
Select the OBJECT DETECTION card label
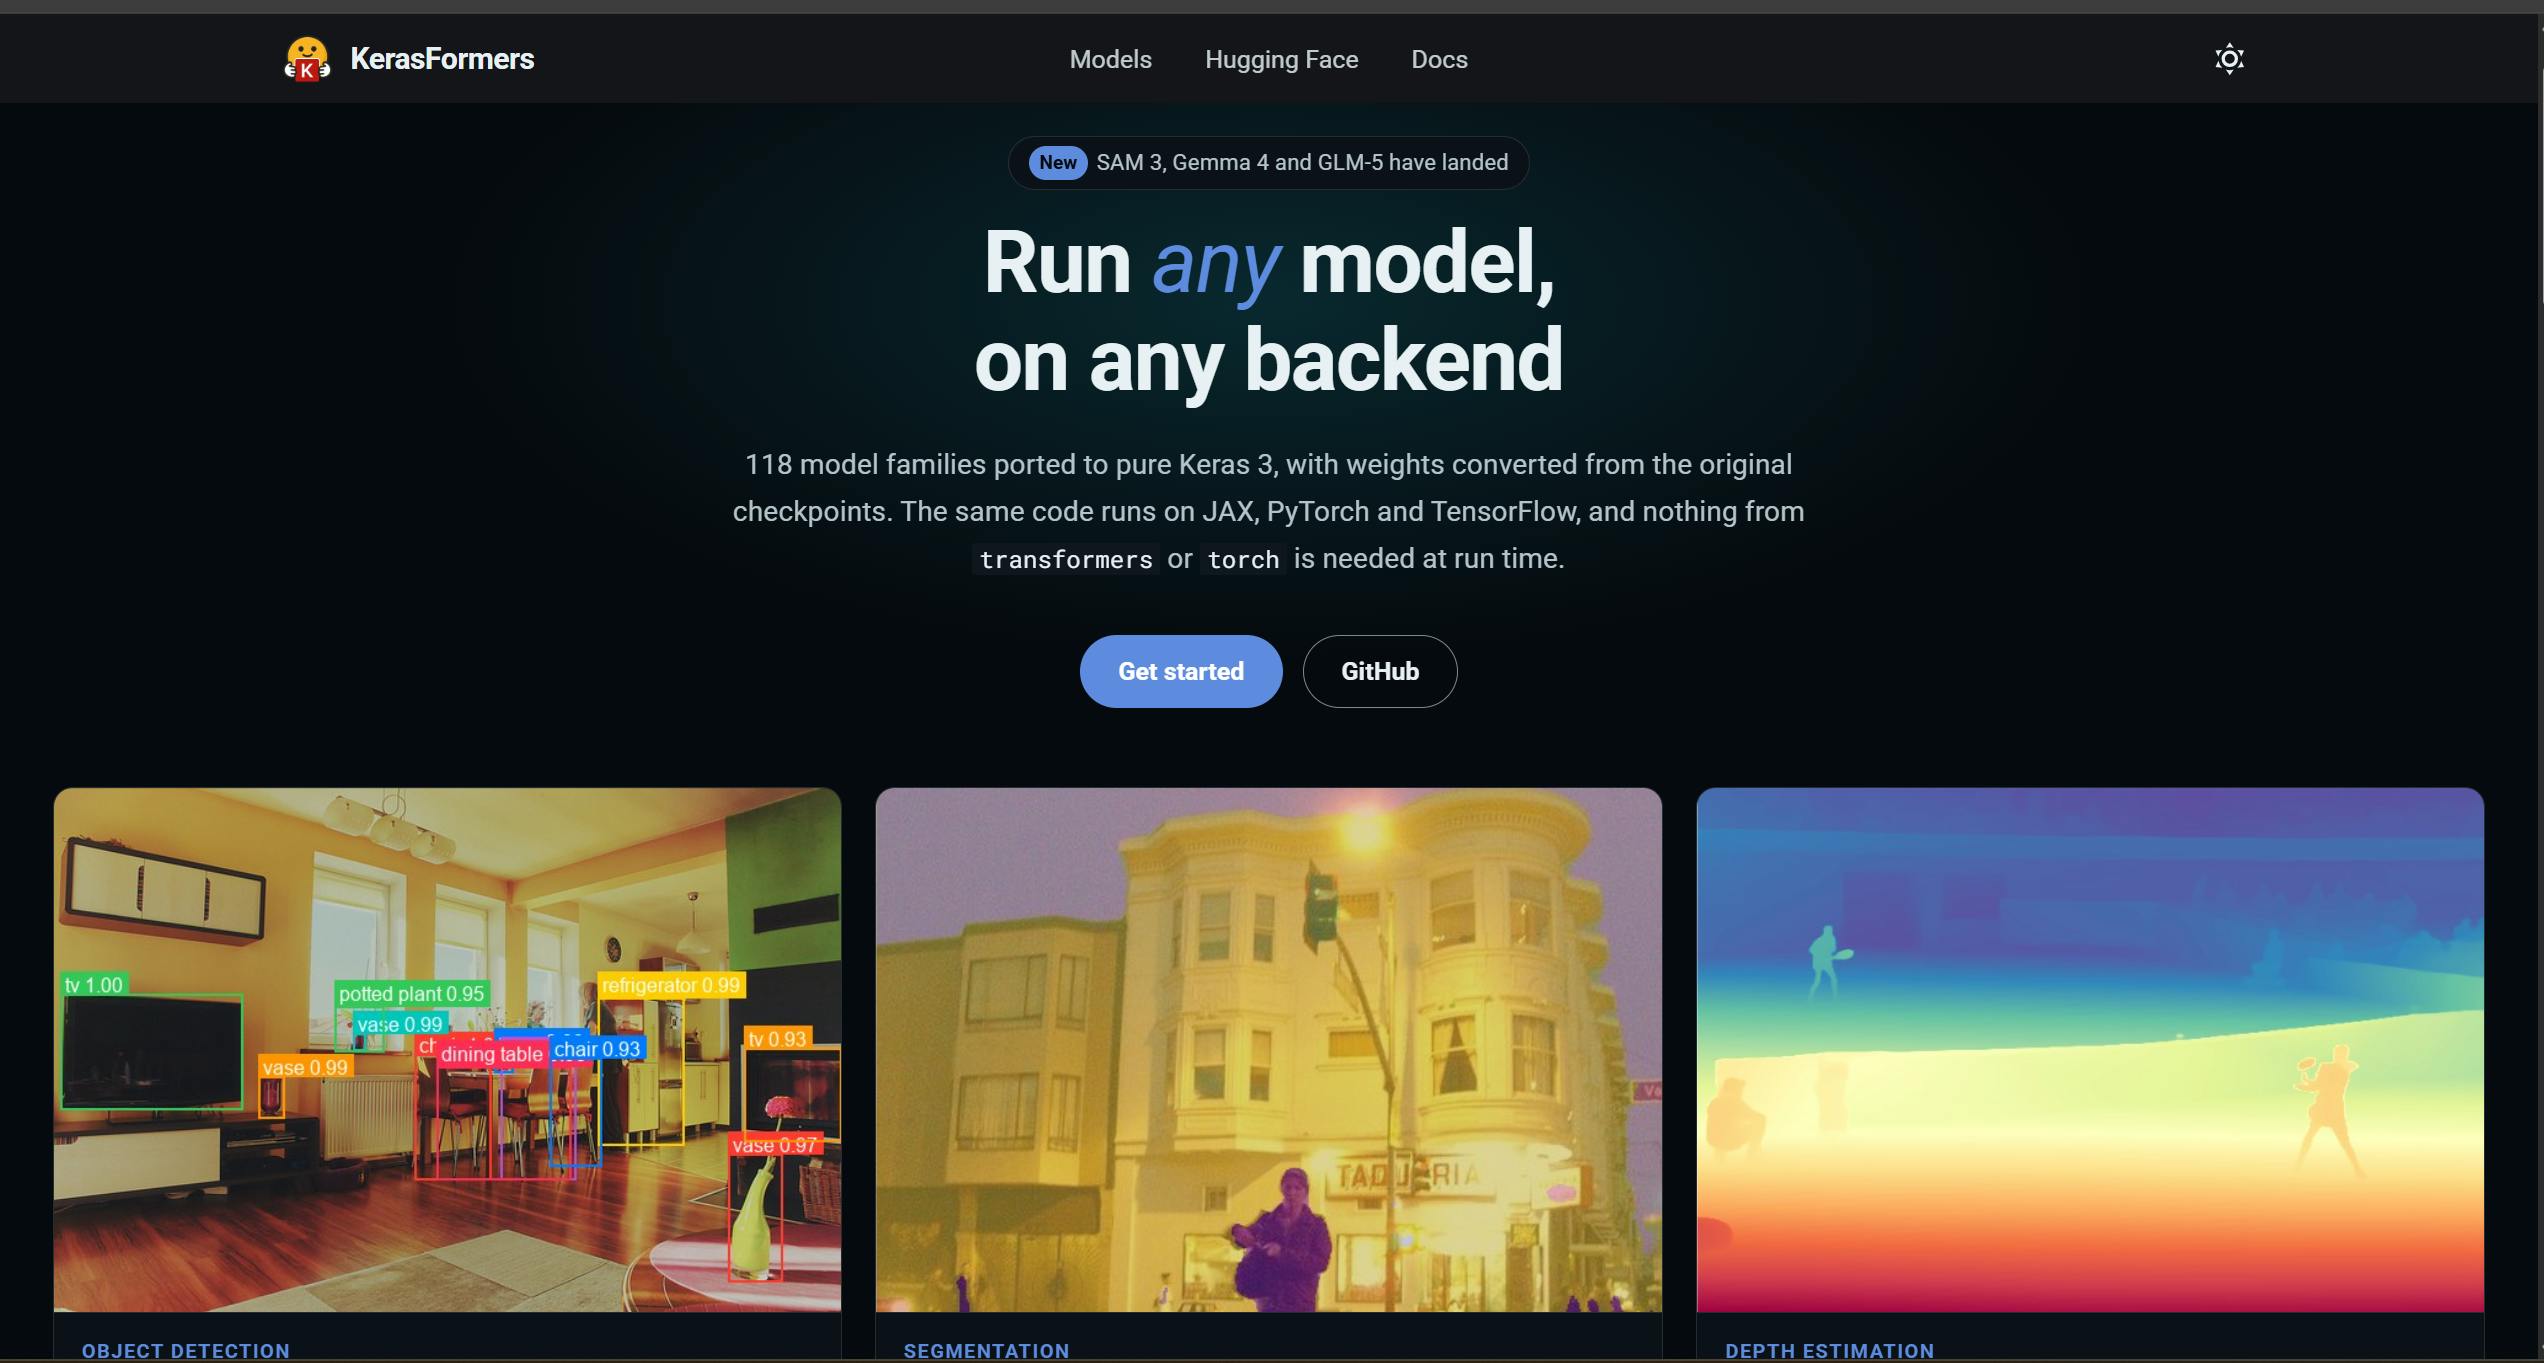coord(186,1350)
